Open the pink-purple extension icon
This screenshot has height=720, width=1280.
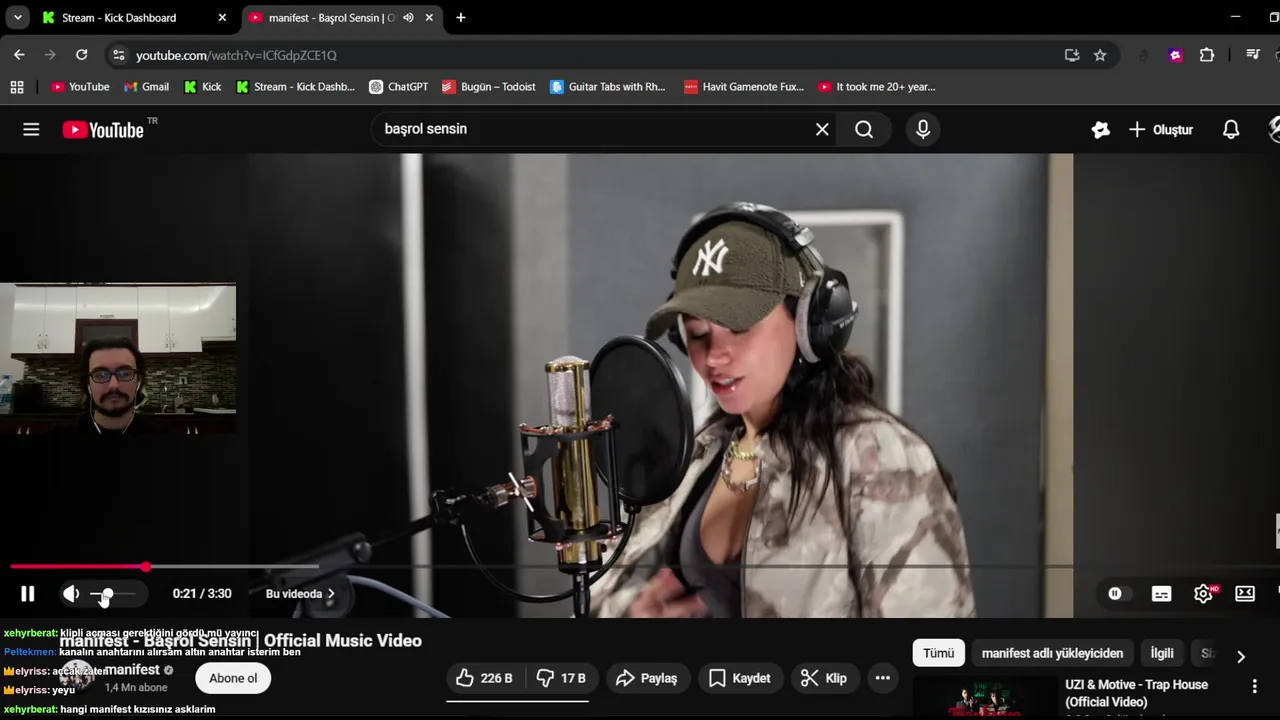1176,55
